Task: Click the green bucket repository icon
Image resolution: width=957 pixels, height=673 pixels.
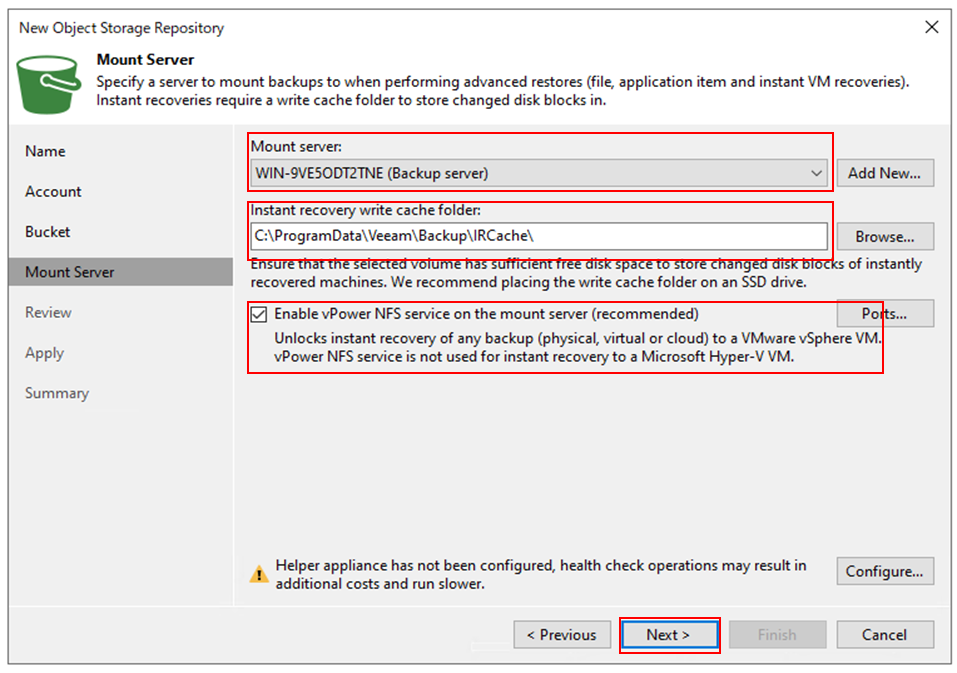Action: (48, 84)
